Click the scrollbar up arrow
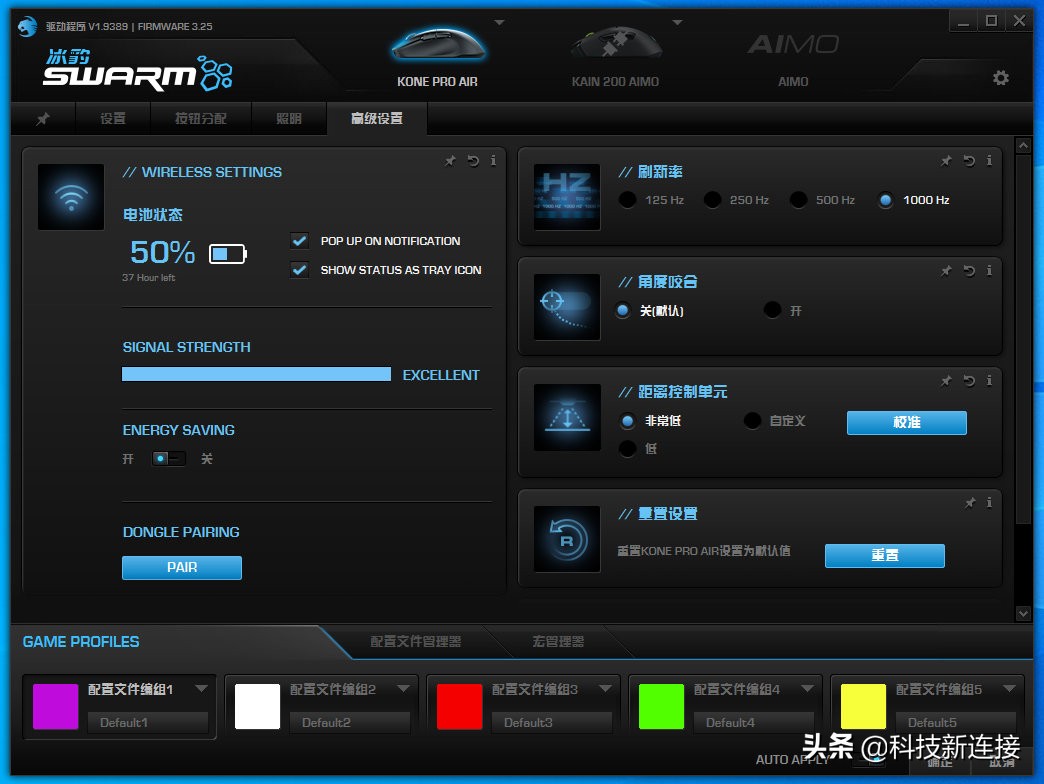The height and width of the screenshot is (784, 1044). pyautogui.click(x=1023, y=144)
